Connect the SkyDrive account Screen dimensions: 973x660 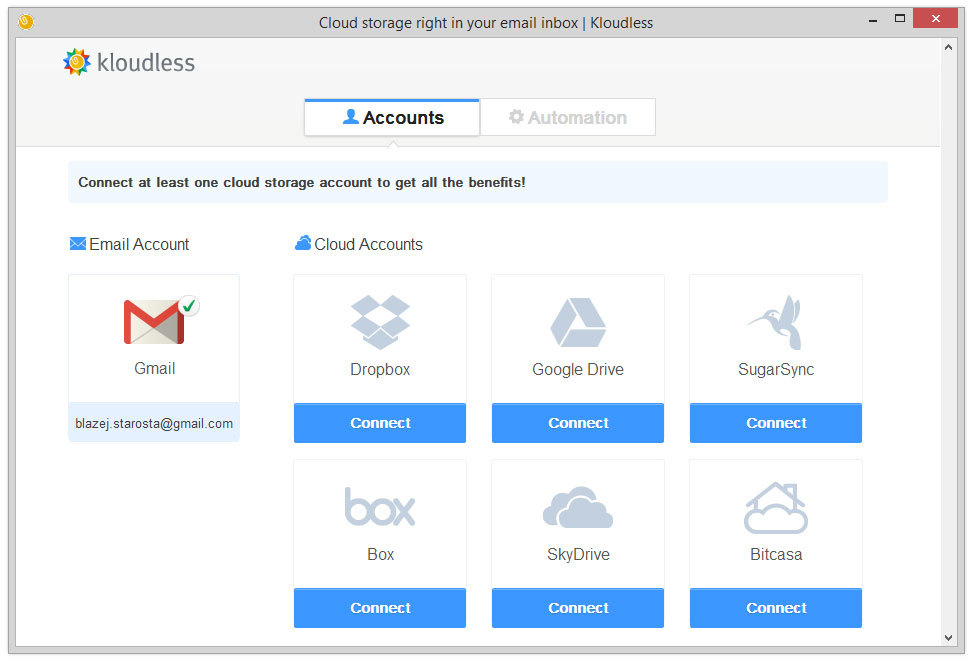[578, 608]
